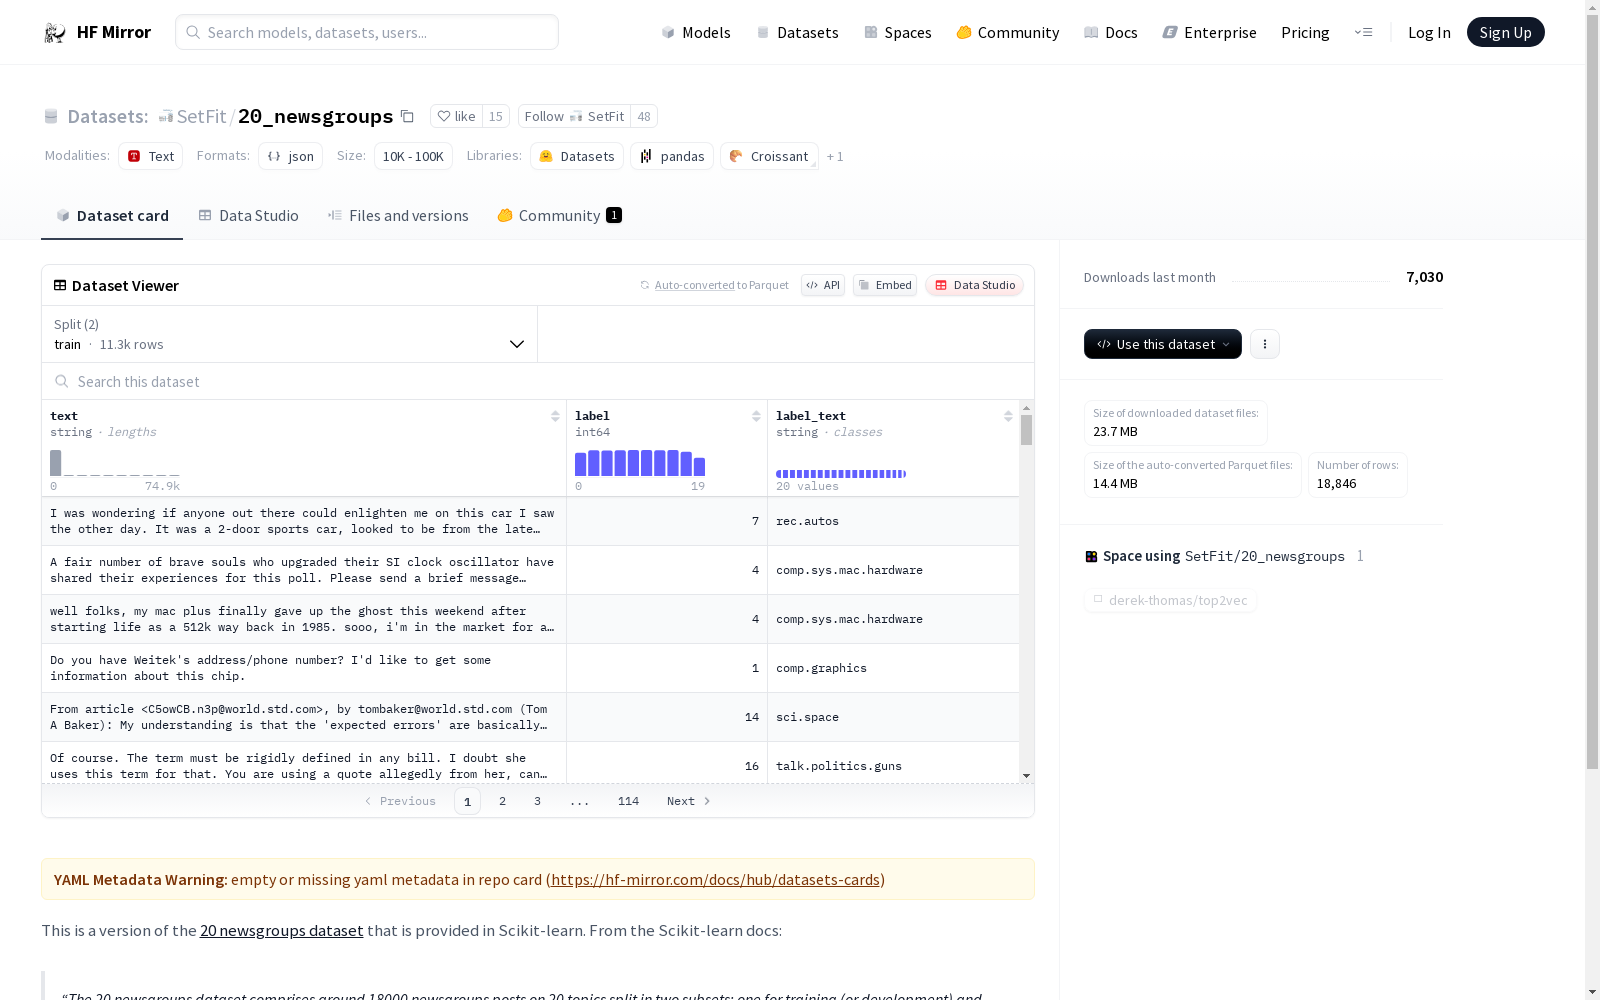Click the label histogram bar chart
This screenshot has height=1000, width=1600.
pos(640,463)
